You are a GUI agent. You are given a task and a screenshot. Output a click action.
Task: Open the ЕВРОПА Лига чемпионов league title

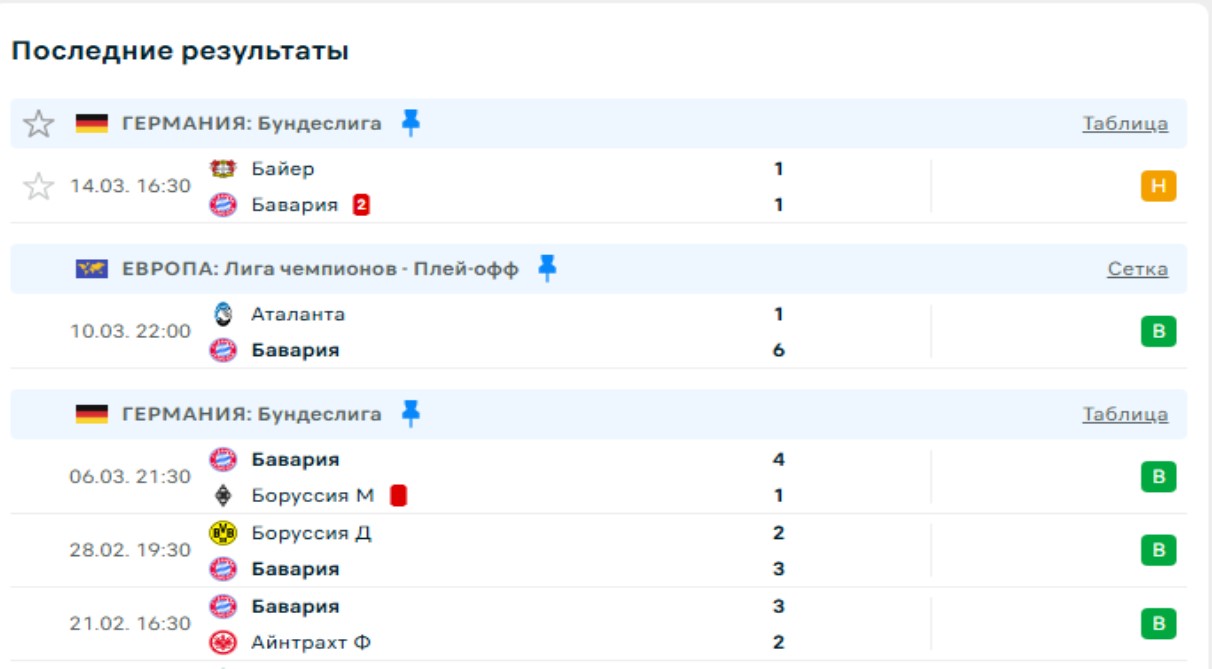point(320,269)
